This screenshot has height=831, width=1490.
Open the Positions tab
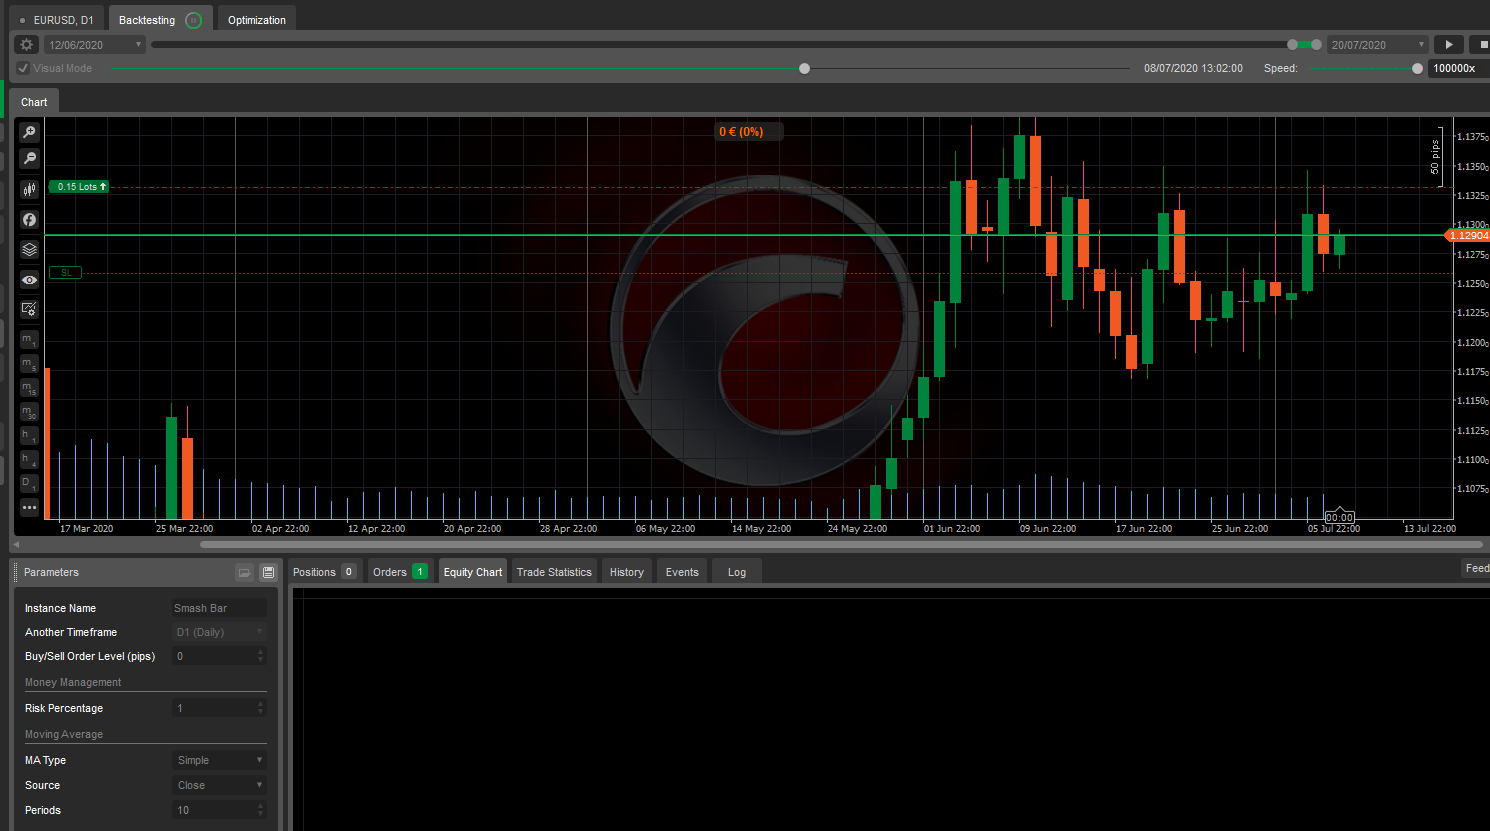point(325,572)
